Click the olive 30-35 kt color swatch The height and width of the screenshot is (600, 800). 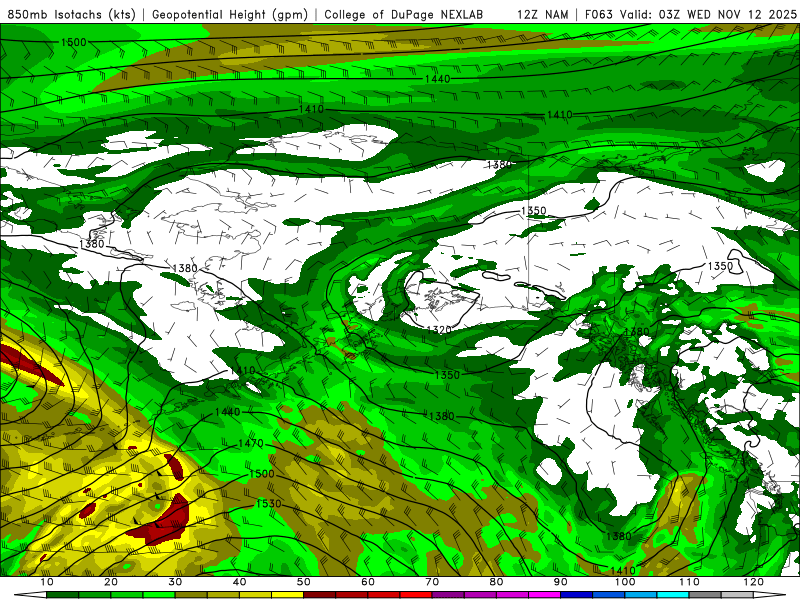pos(191,595)
